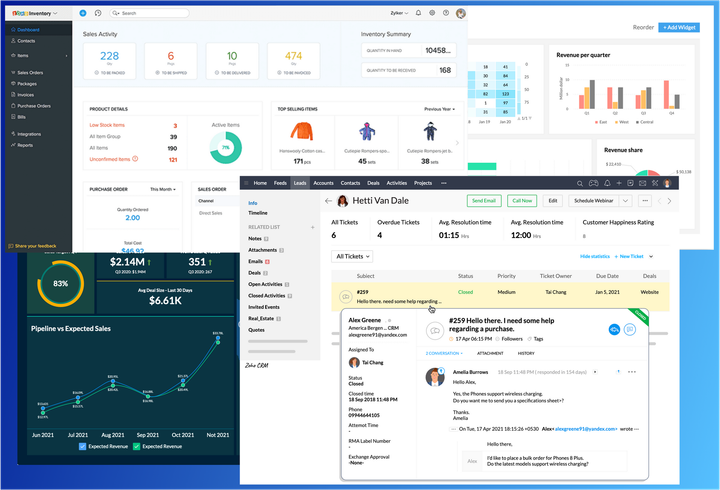This screenshot has width=720, height=490.
Task: Click the New Ticket link
Action: pyautogui.click(x=629, y=256)
